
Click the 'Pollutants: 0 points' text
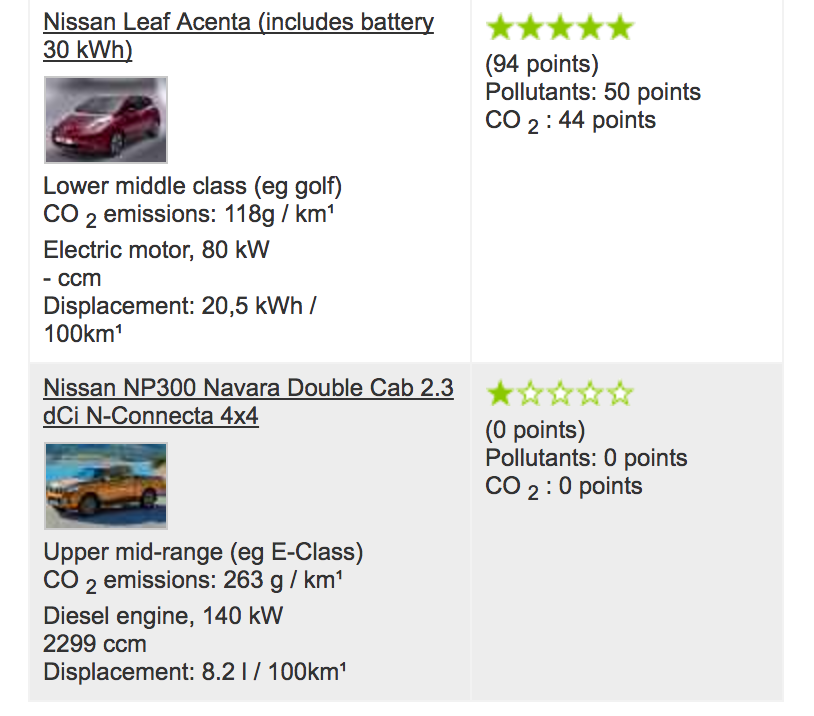pyautogui.click(x=586, y=458)
